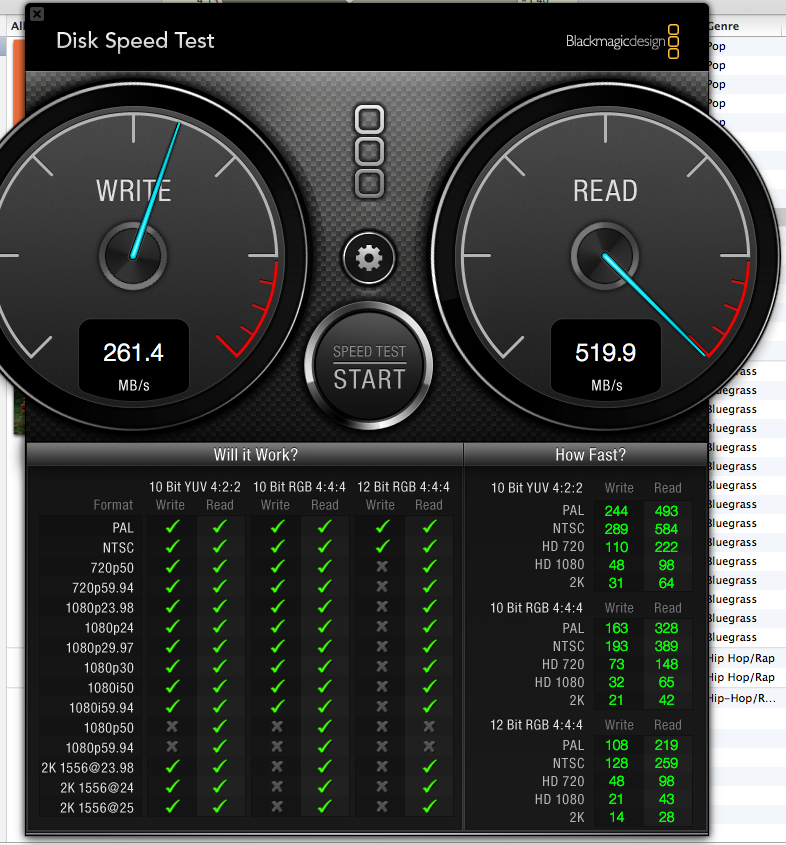Click the Blackmagicdesign logo
The image size is (786, 845).
click(622, 41)
